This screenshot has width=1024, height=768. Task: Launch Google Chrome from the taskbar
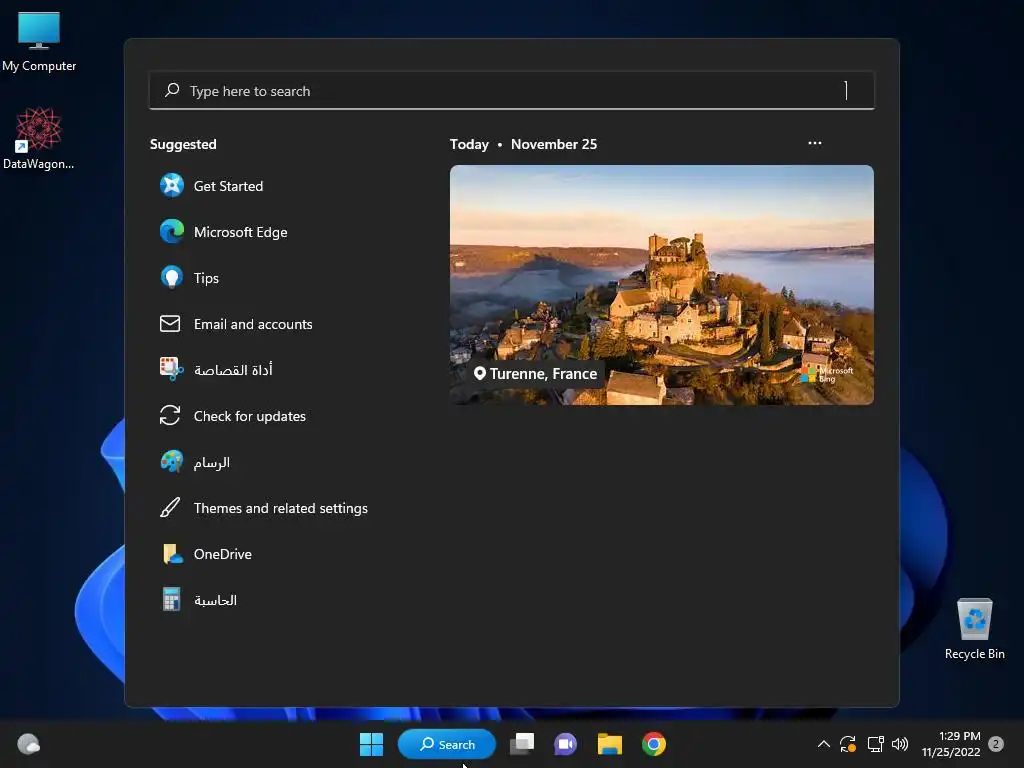(654, 744)
